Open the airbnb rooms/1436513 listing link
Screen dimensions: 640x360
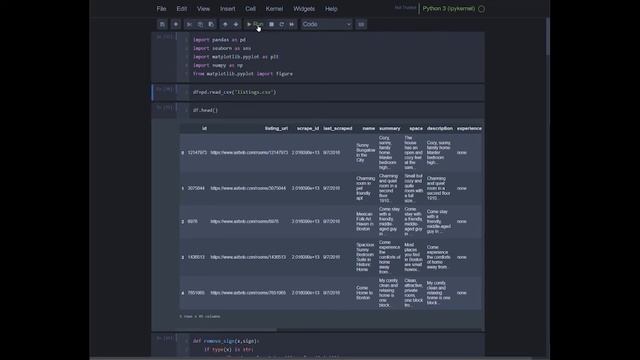[248, 258]
